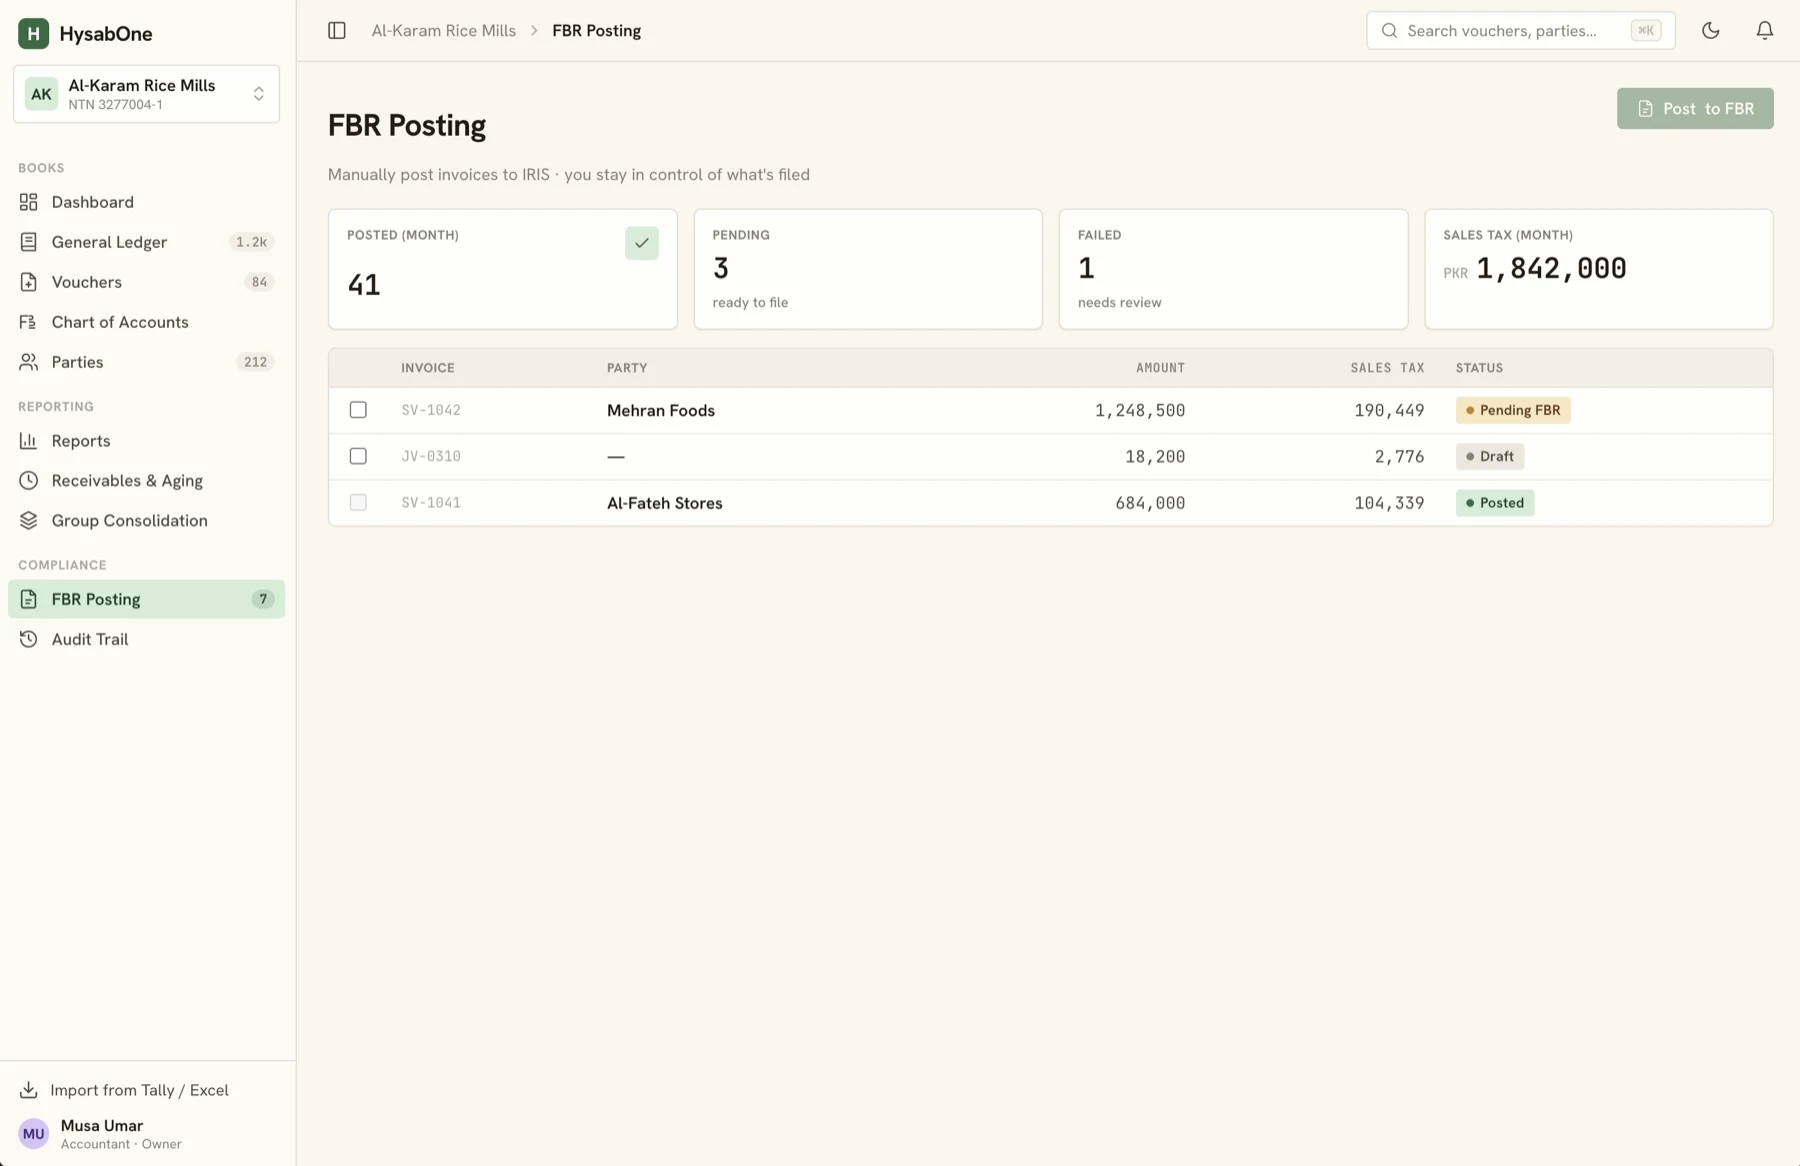Screen dimensions: 1800x1166
Task: Click the Group Consolidation layers icon
Action: click(x=29, y=521)
